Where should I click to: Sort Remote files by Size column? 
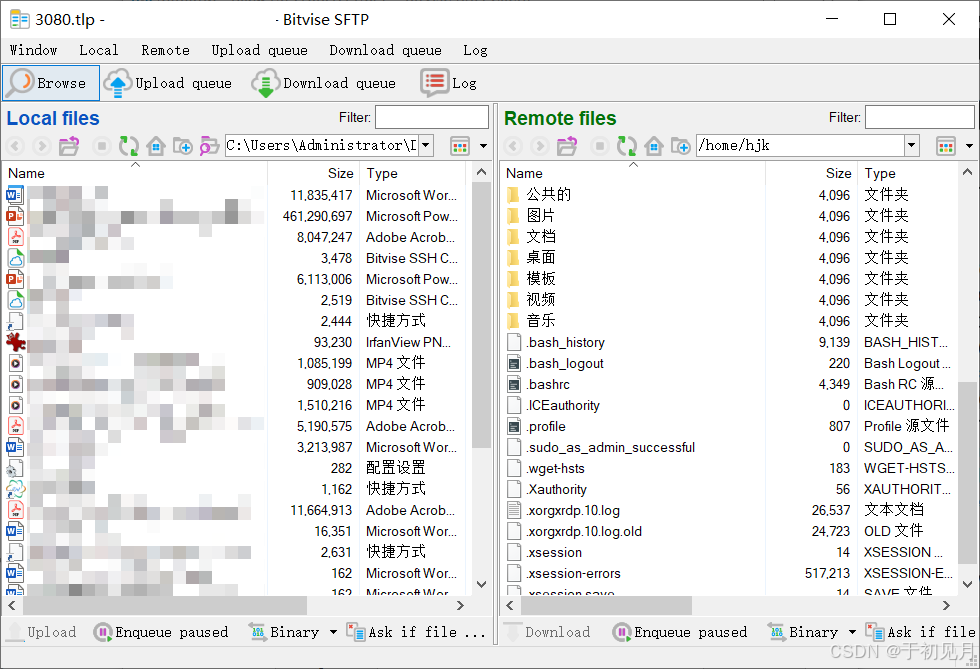pyautogui.click(x=811, y=173)
